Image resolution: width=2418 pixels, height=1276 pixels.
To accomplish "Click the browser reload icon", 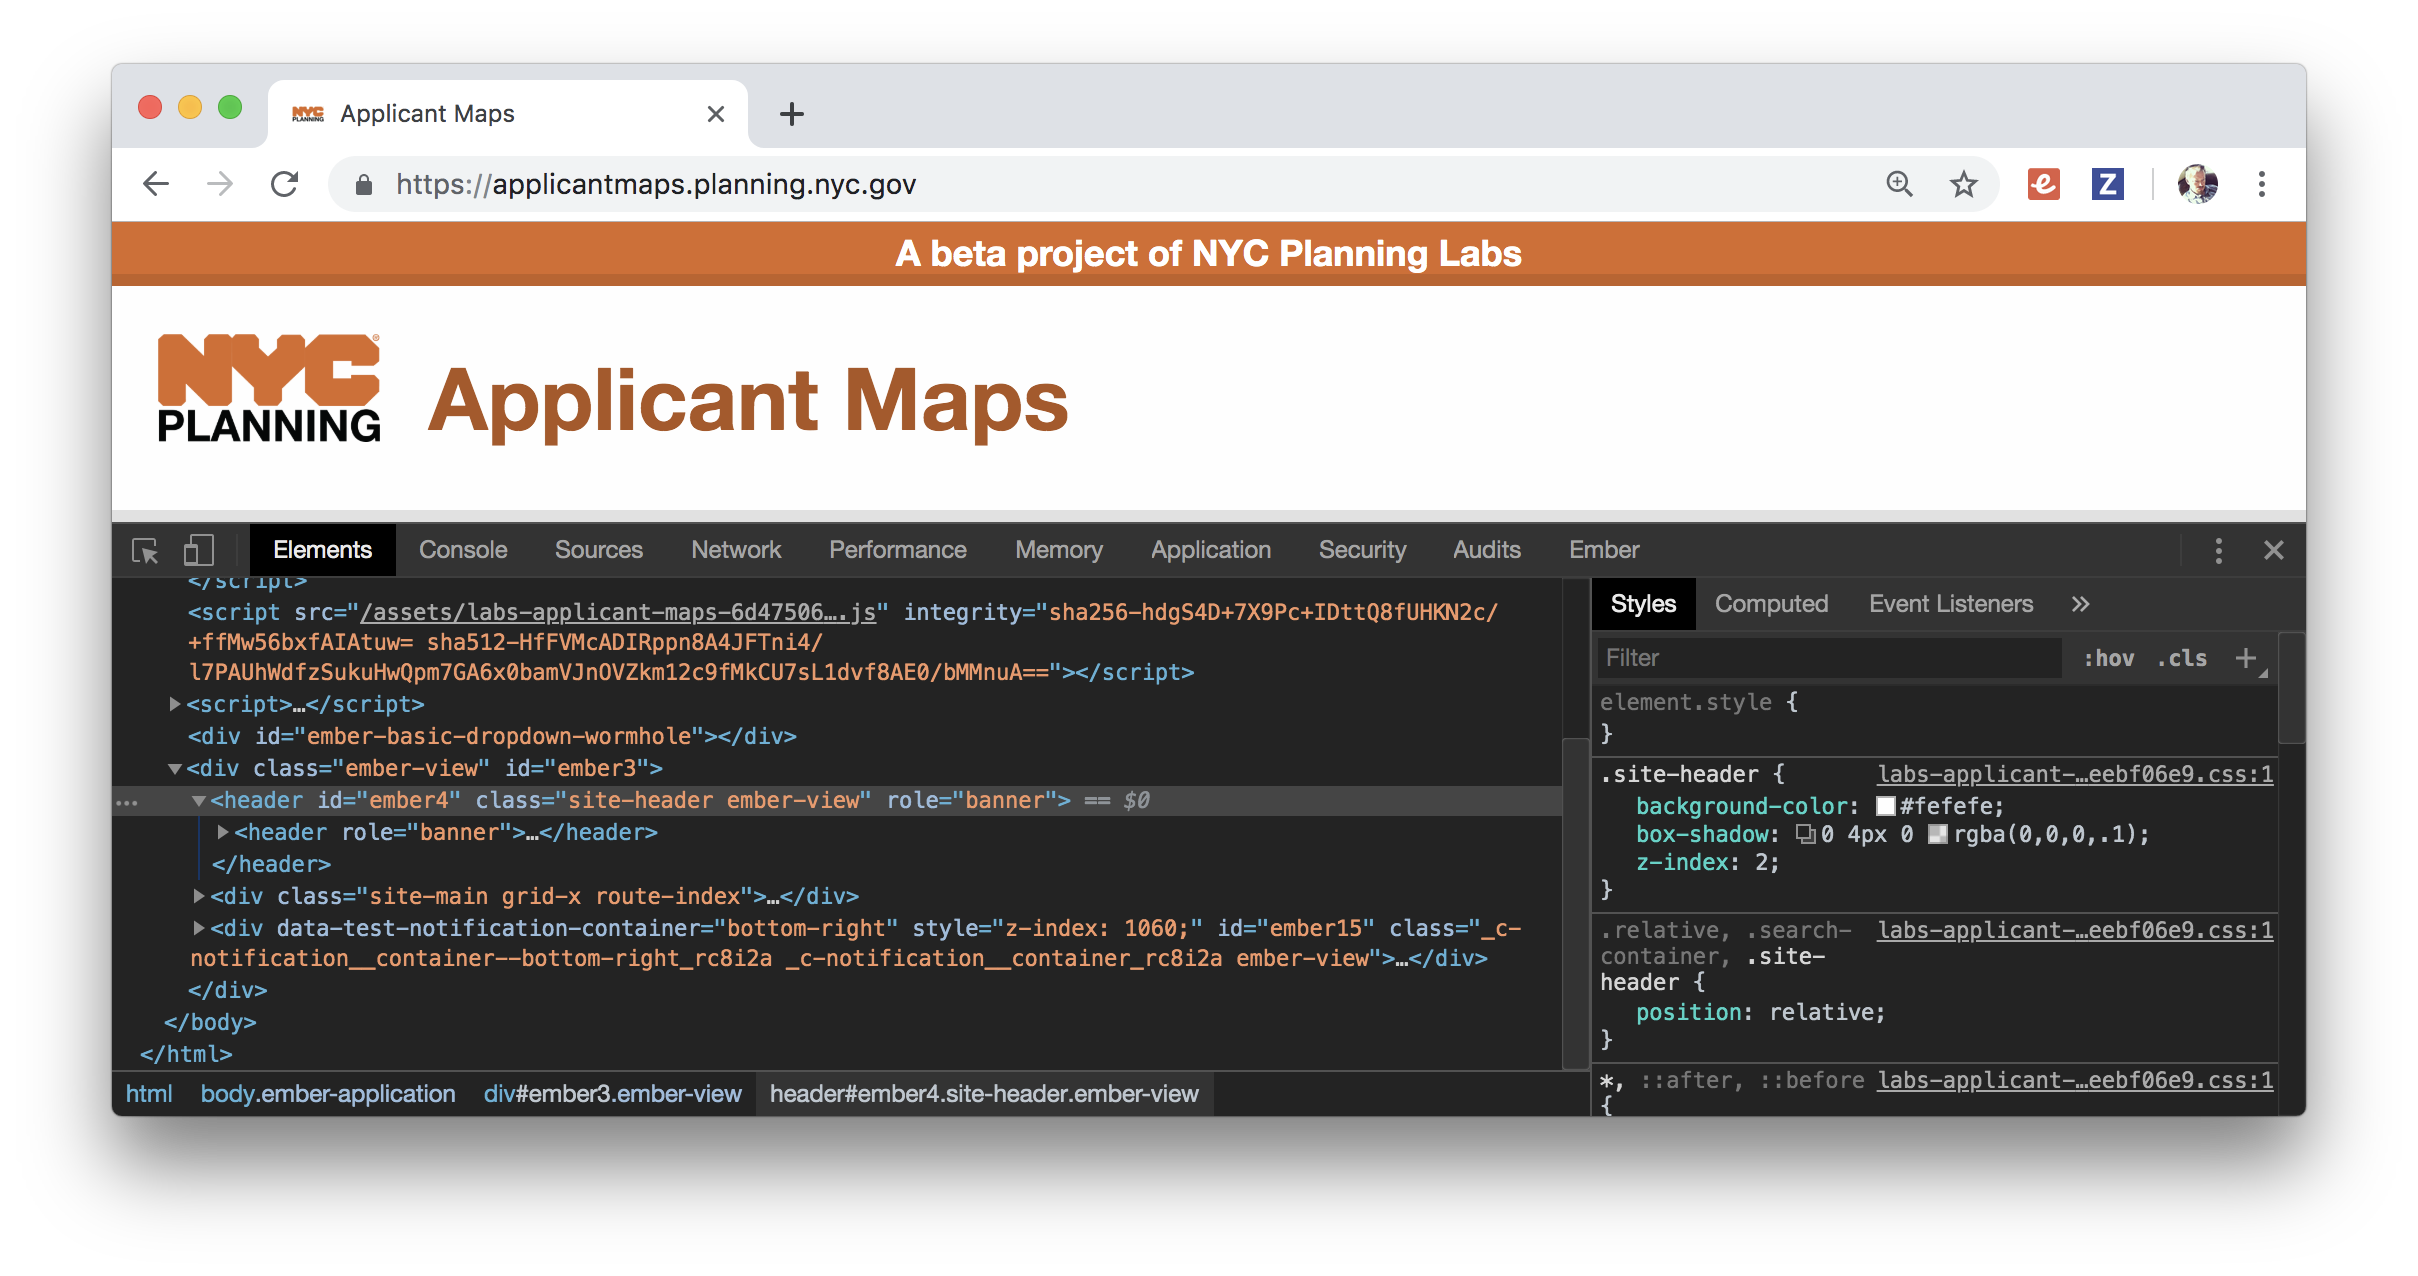I will click(x=285, y=184).
